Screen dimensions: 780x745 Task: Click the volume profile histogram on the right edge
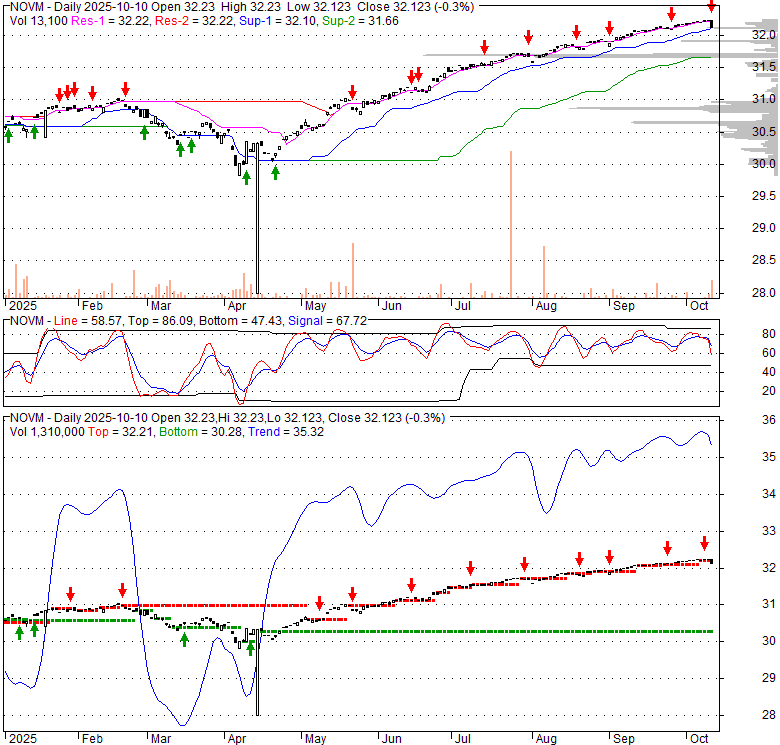tap(745, 132)
